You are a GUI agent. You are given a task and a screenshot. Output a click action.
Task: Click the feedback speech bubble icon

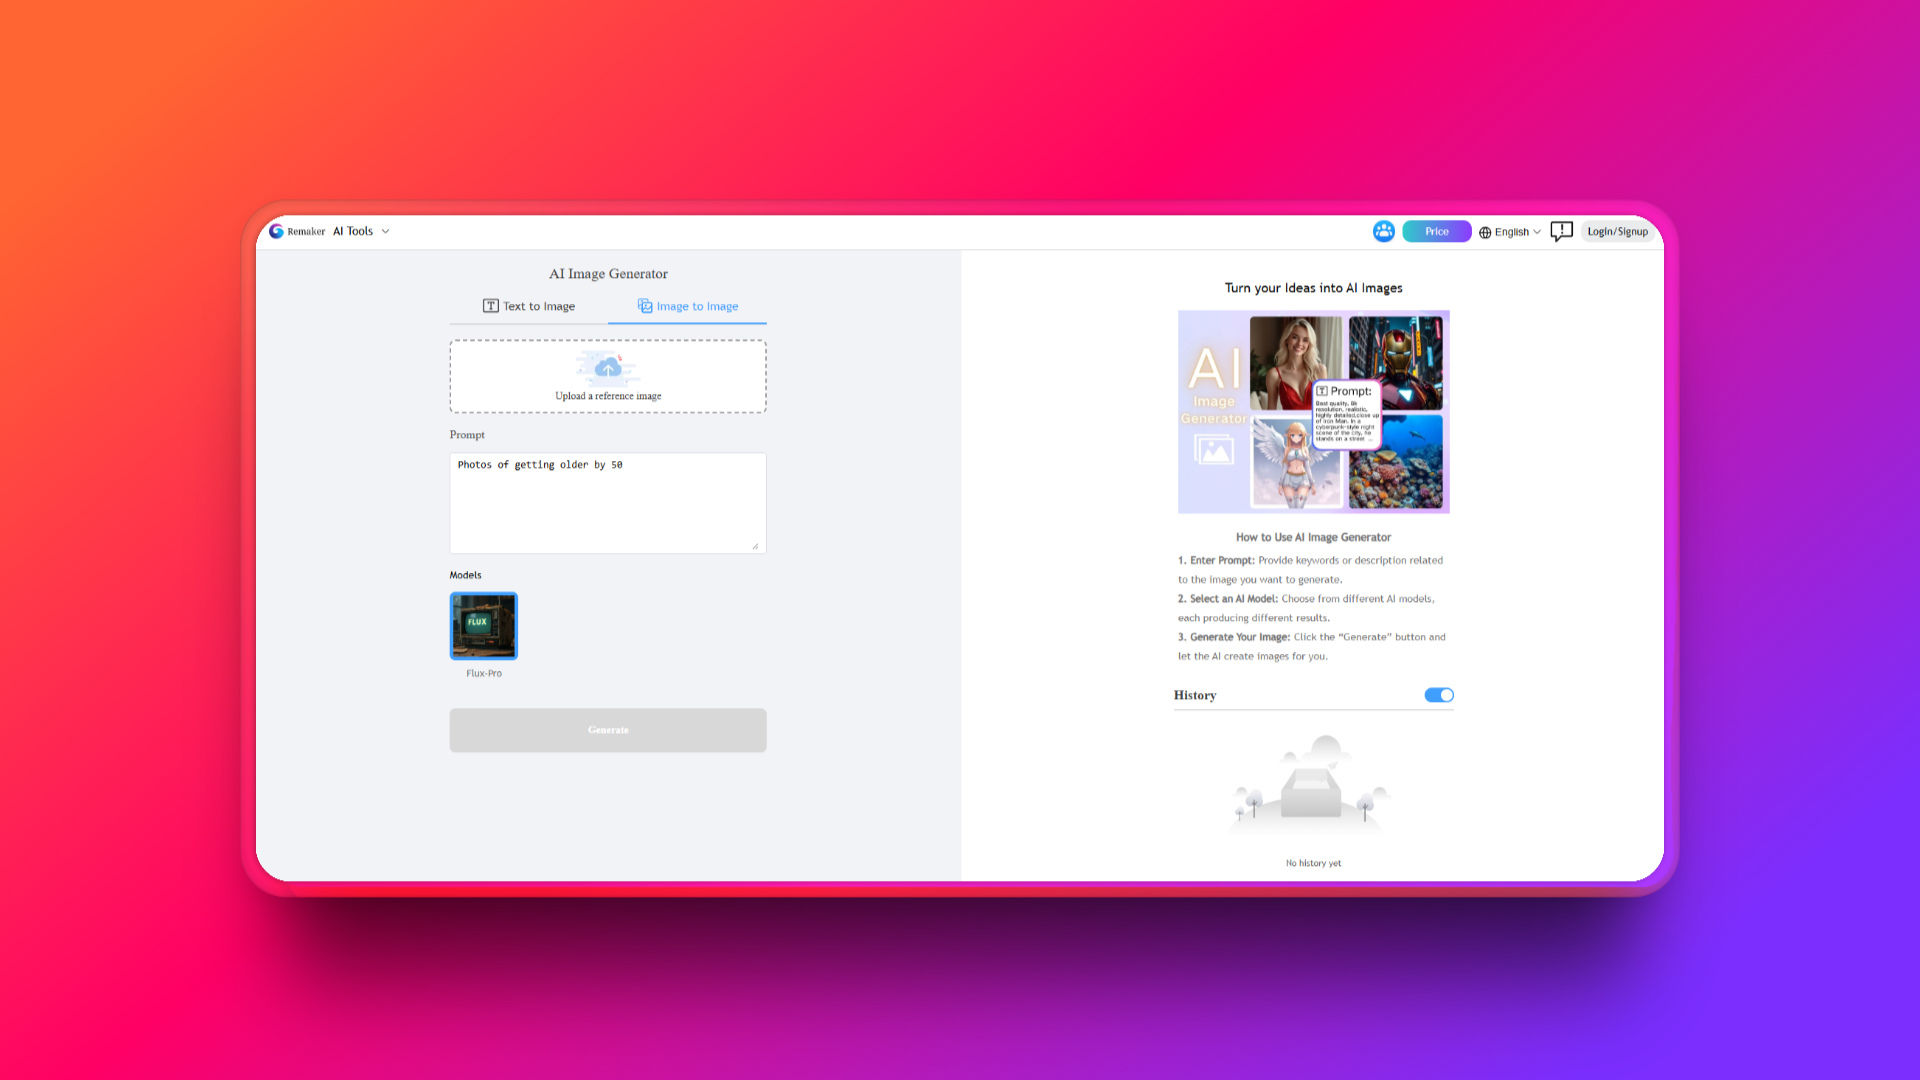coord(1561,231)
